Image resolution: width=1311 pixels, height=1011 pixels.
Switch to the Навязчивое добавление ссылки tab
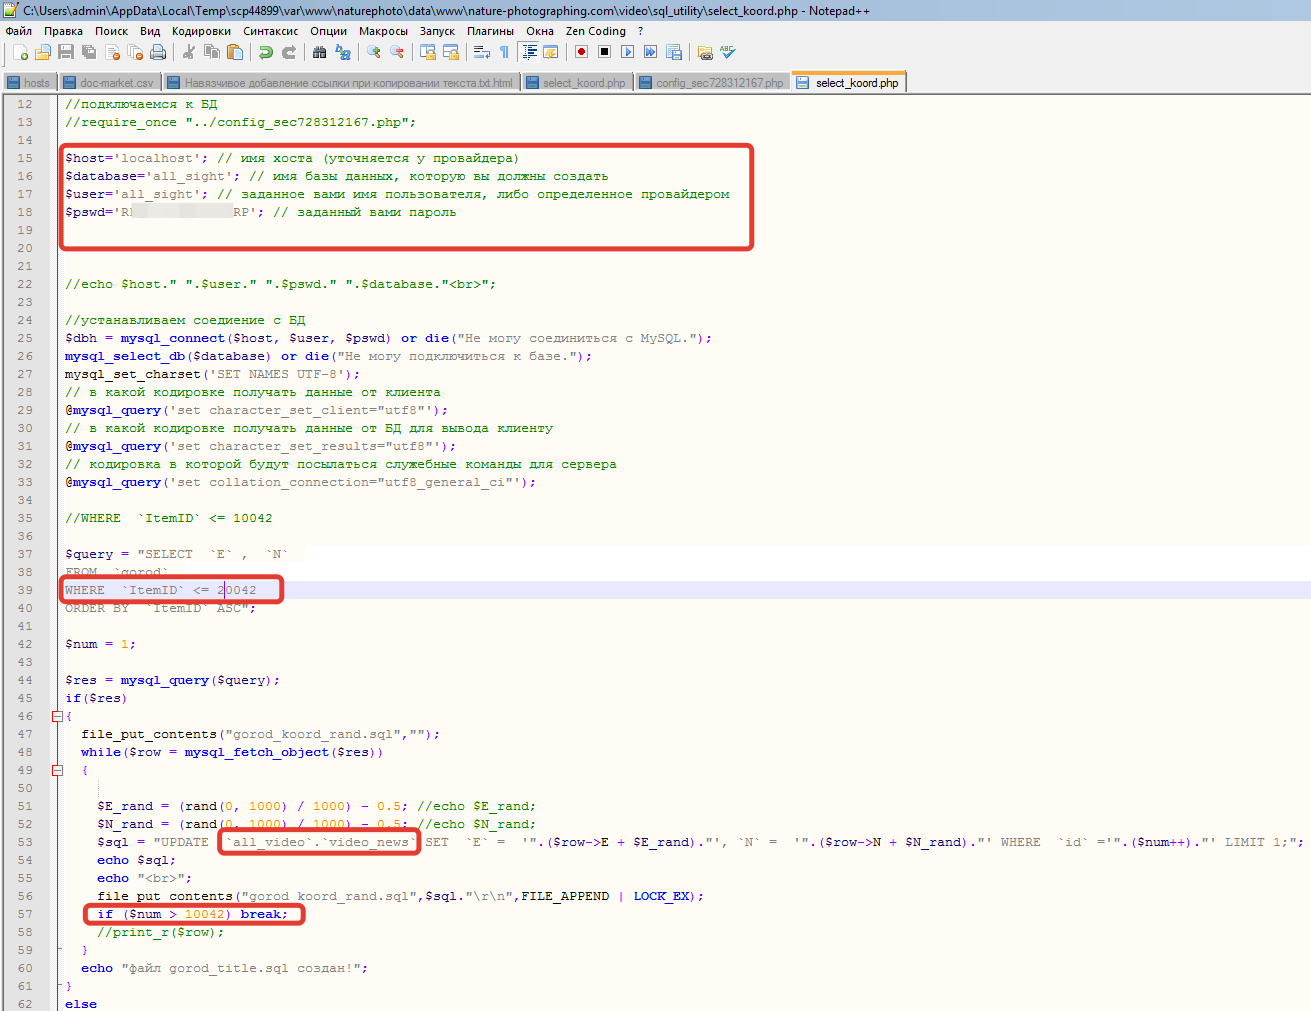coord(340,83)
